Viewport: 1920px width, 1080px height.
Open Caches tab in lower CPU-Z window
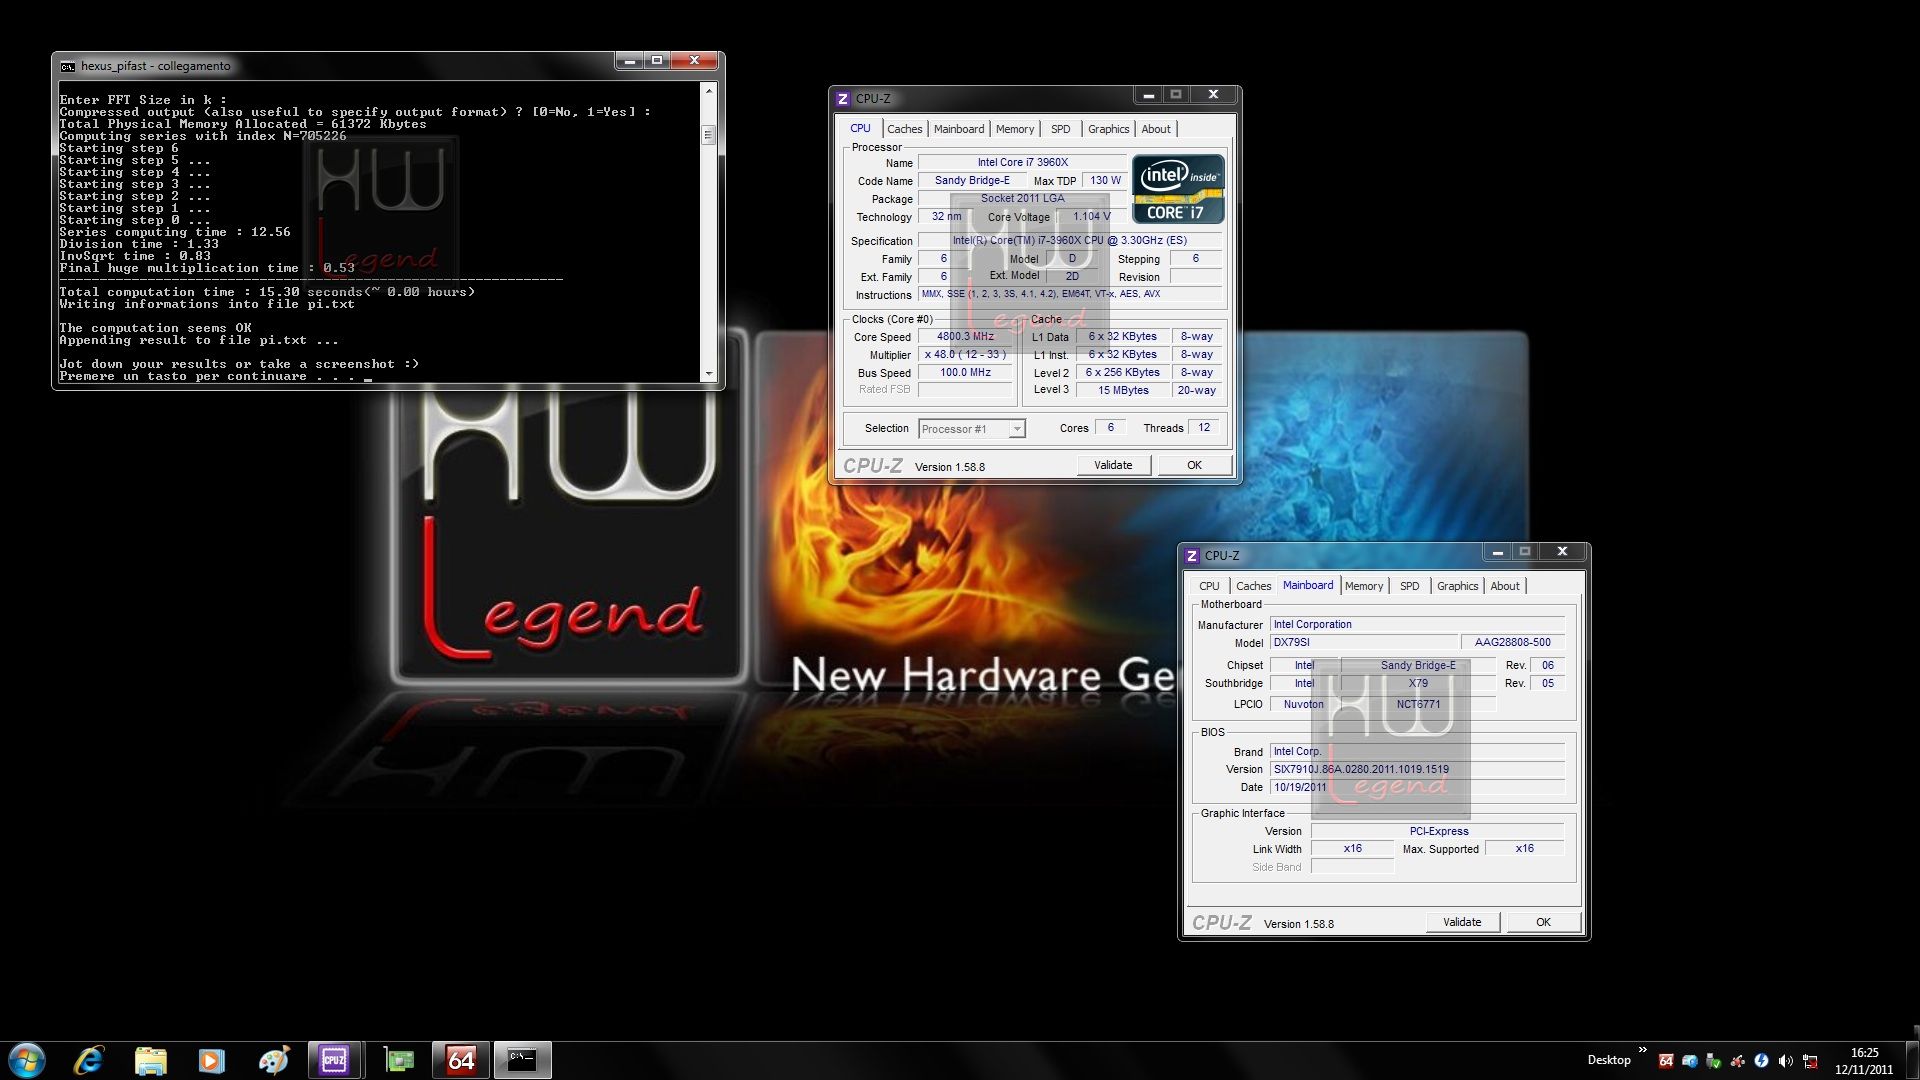pyautogui.click(x=1253, y=586)
